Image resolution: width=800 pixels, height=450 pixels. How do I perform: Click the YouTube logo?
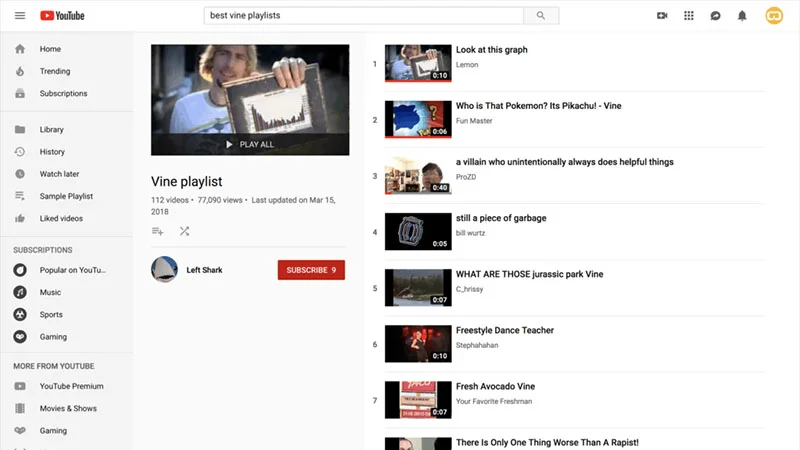click(62, 16)
